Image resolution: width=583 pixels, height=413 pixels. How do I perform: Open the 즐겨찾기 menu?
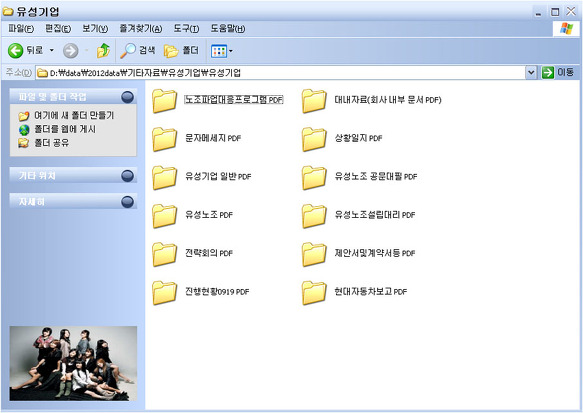tap(141, 29)
